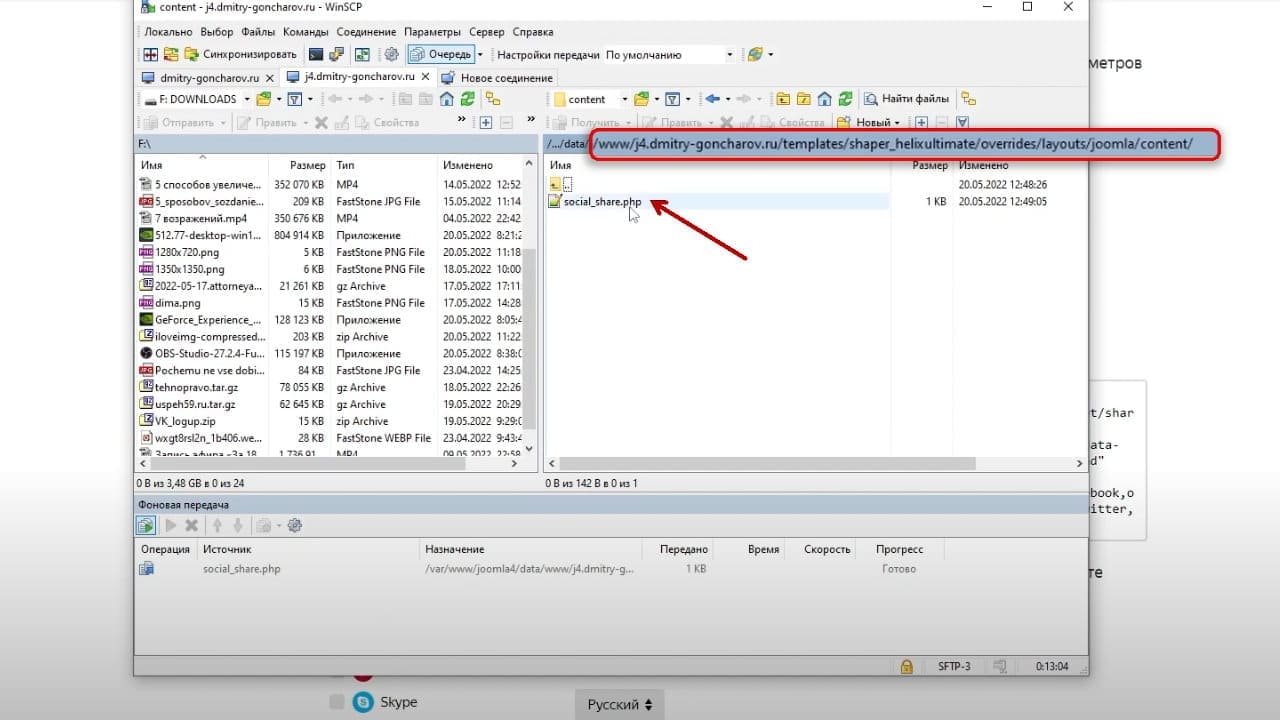Go to remote parent directory icon

pyautogui.click(x=785, y=99)
